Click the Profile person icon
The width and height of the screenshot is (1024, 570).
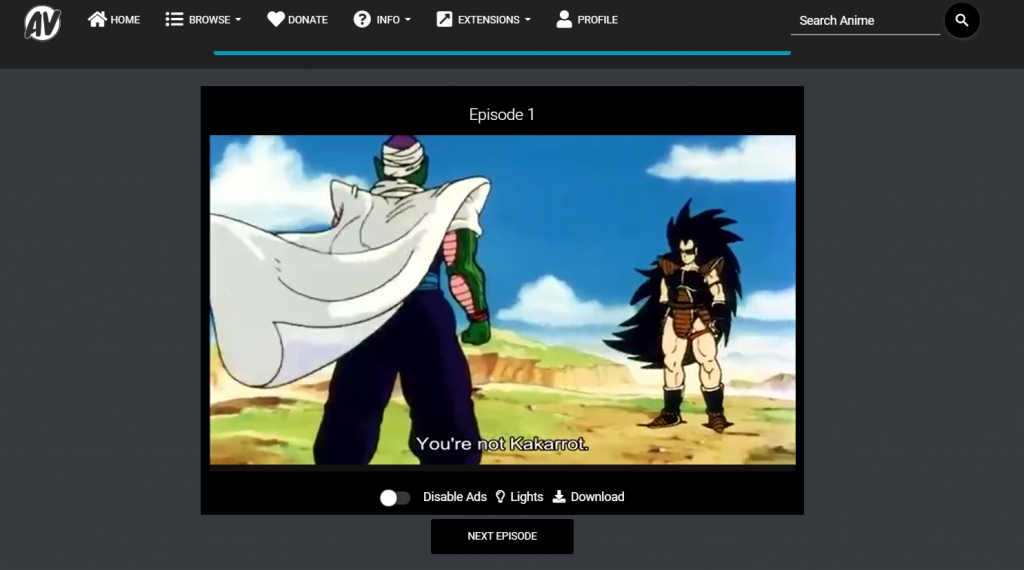[564, 20]
